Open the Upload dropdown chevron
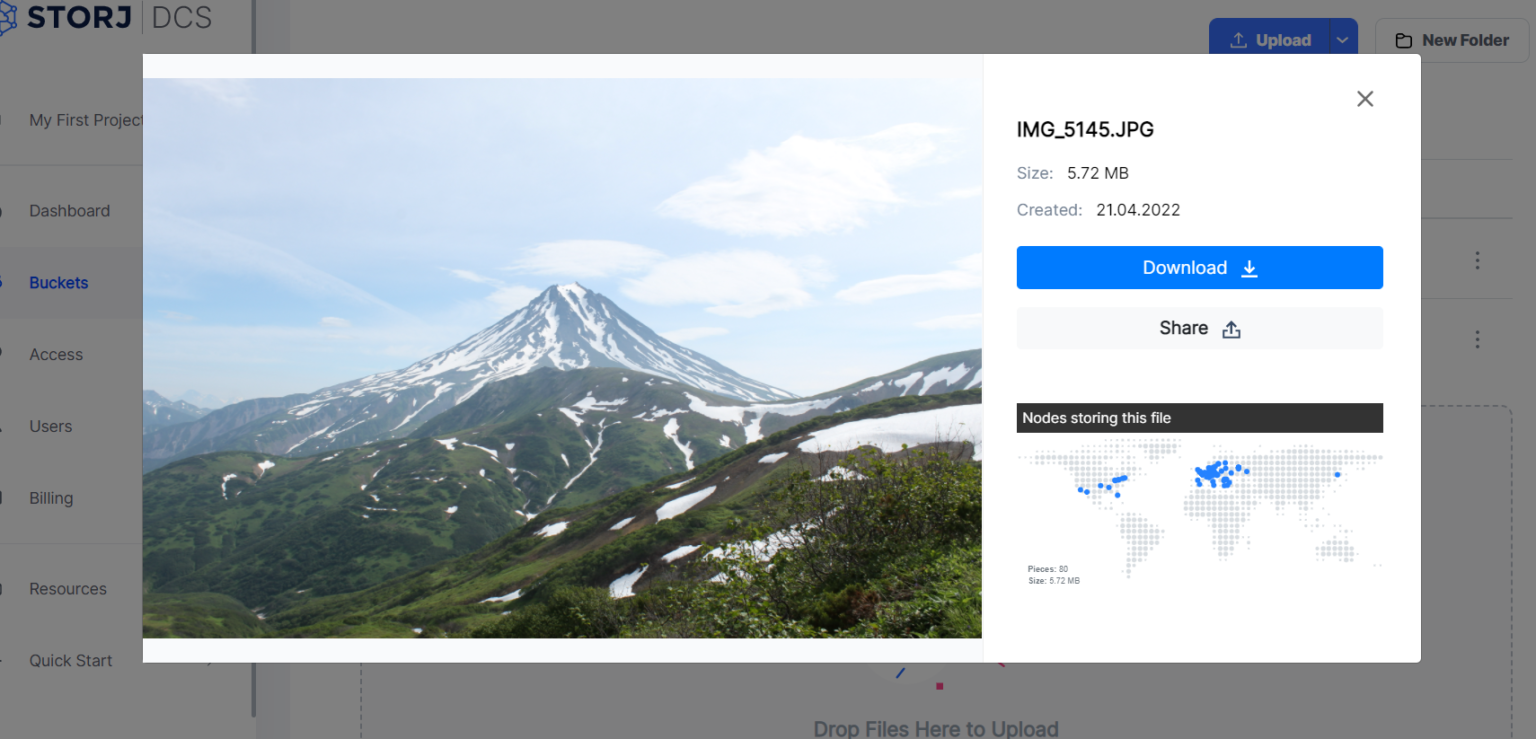Viewport: 1536px width, 739px height. coord(1342,40)
